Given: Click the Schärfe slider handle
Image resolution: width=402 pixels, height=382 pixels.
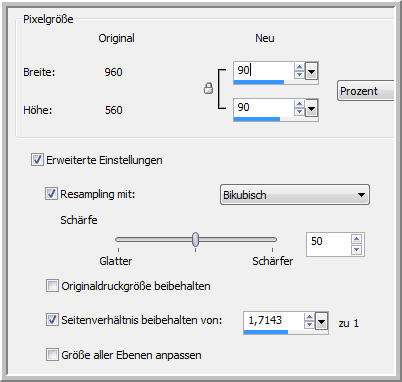Looking at the screenshot, I should [x=196, y=239].
